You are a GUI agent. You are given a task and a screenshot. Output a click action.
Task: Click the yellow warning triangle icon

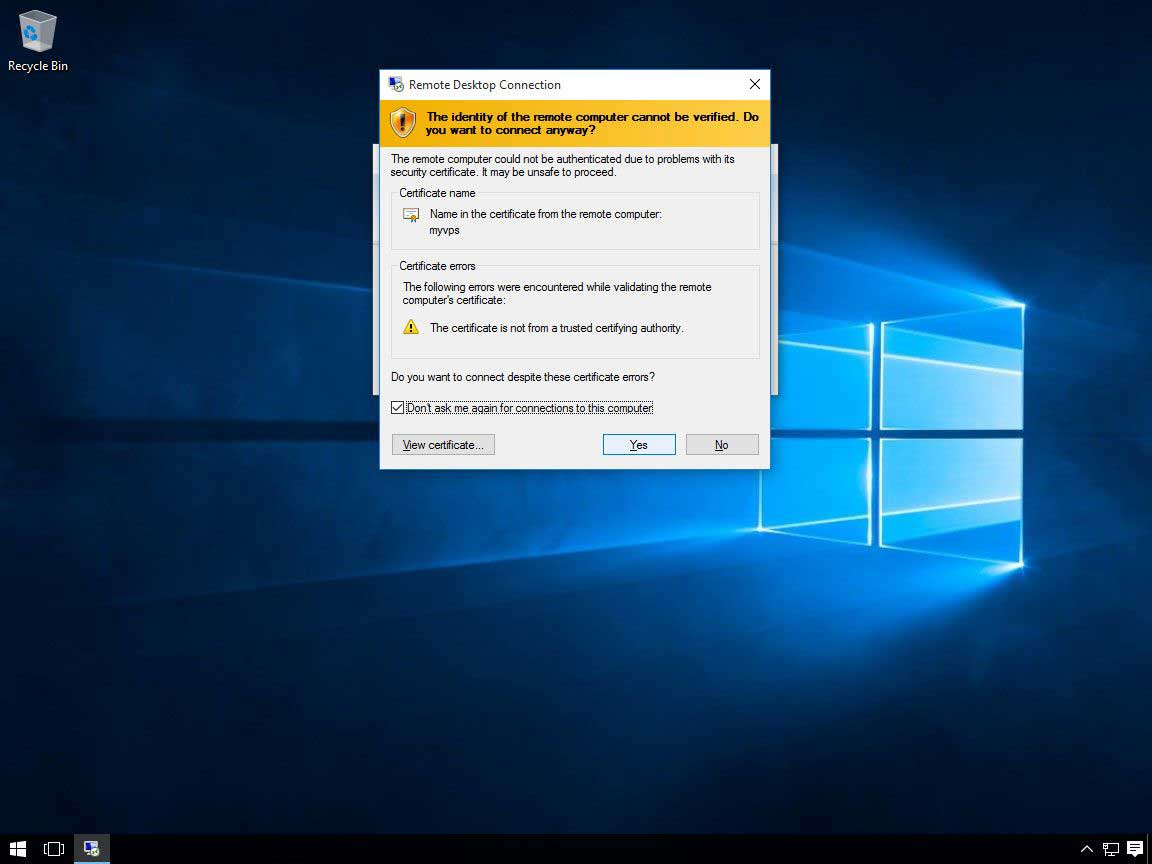tap(411, 327)
